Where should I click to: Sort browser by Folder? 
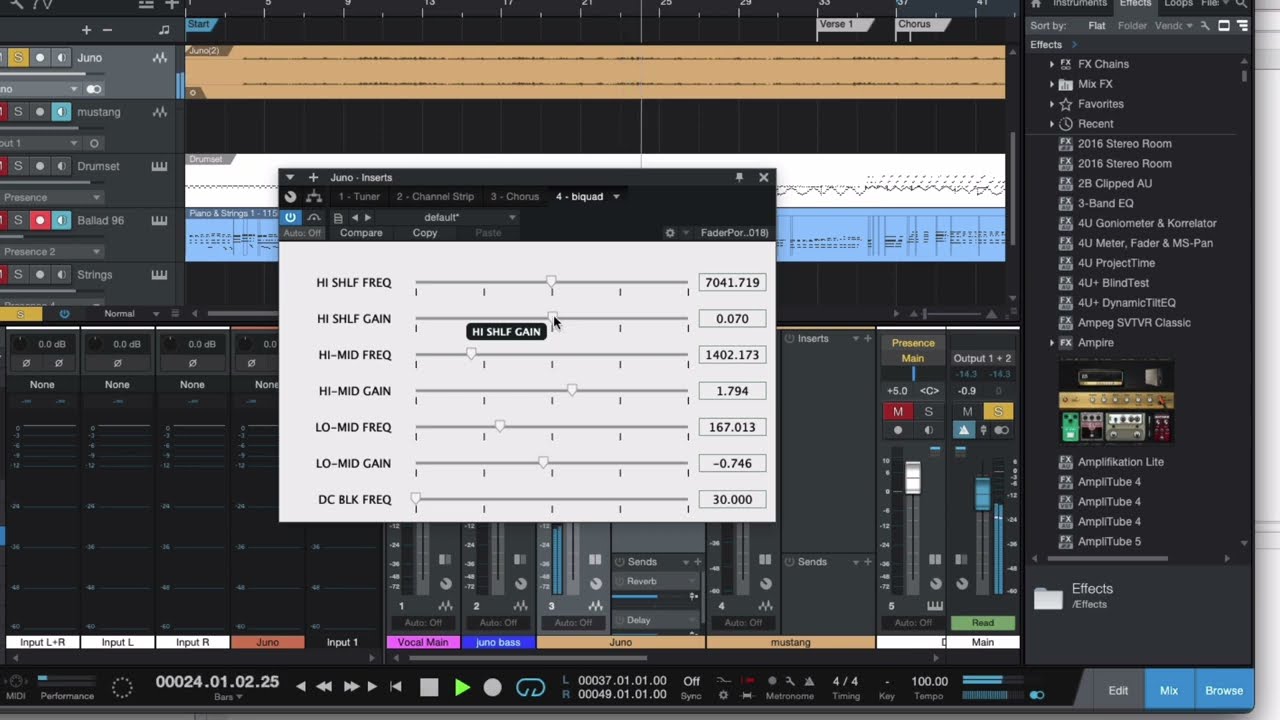tap(1132, 26)
